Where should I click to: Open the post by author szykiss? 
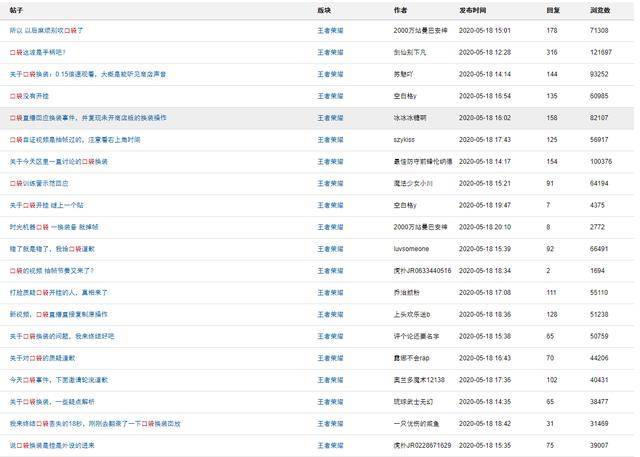[75, 140]
